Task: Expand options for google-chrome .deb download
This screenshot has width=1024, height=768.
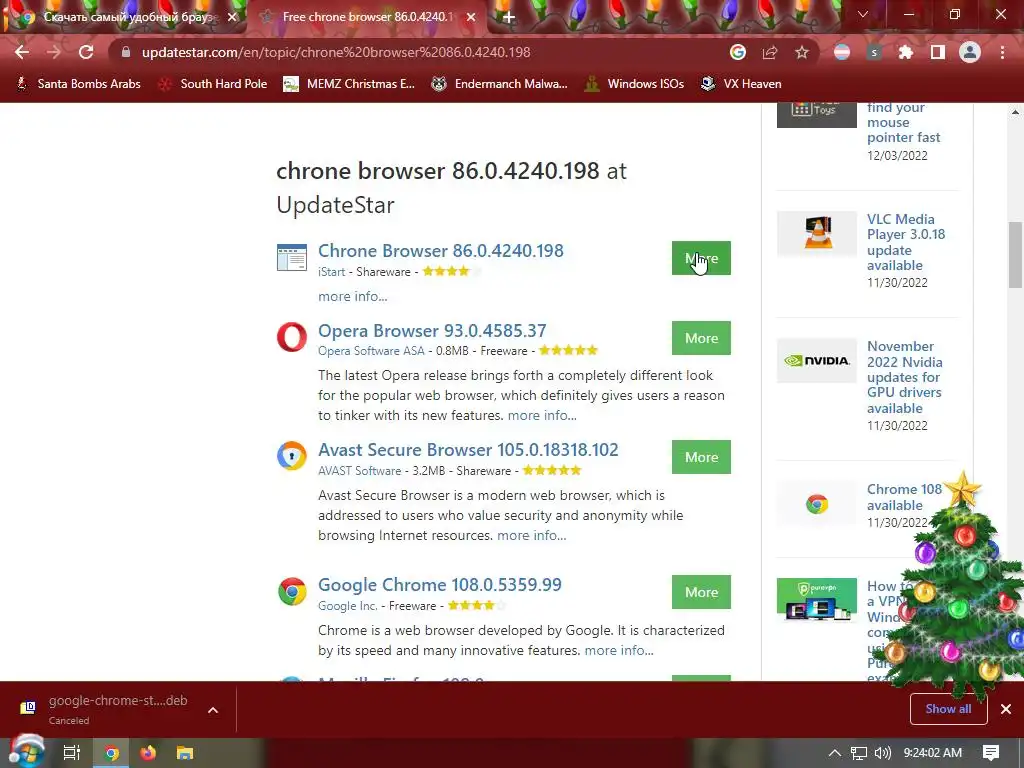Action: [213, 710]
